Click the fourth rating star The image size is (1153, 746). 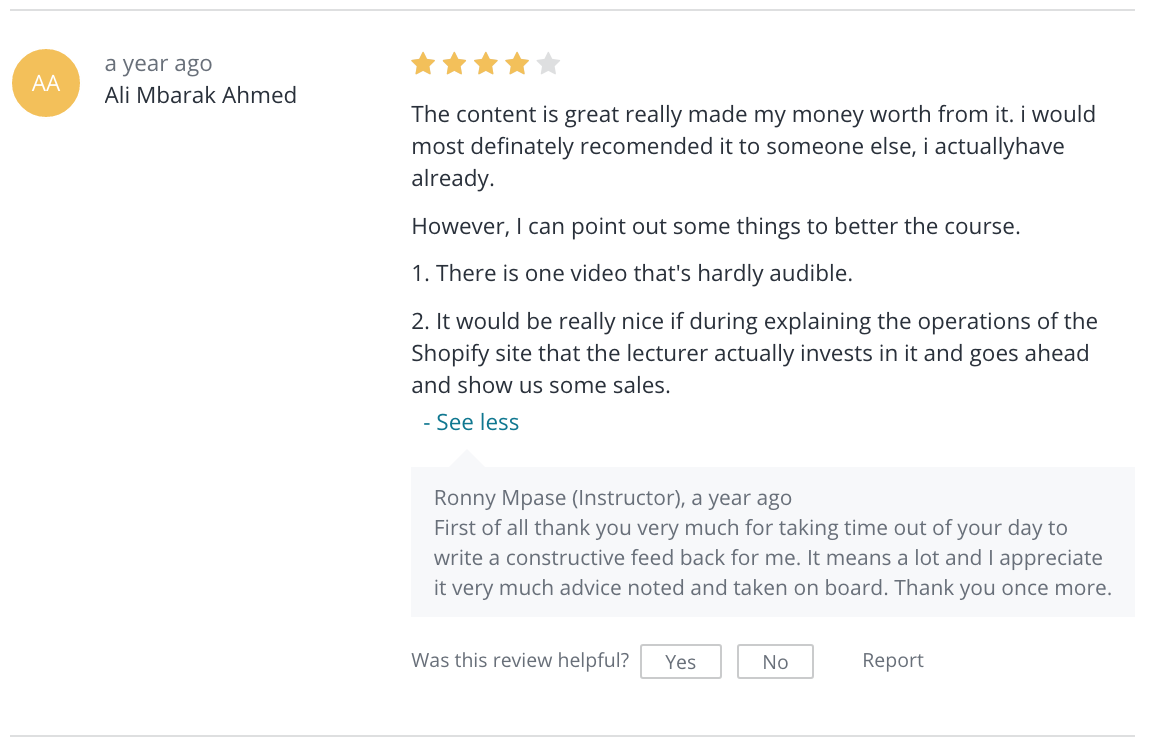click(x=518, y=64)
